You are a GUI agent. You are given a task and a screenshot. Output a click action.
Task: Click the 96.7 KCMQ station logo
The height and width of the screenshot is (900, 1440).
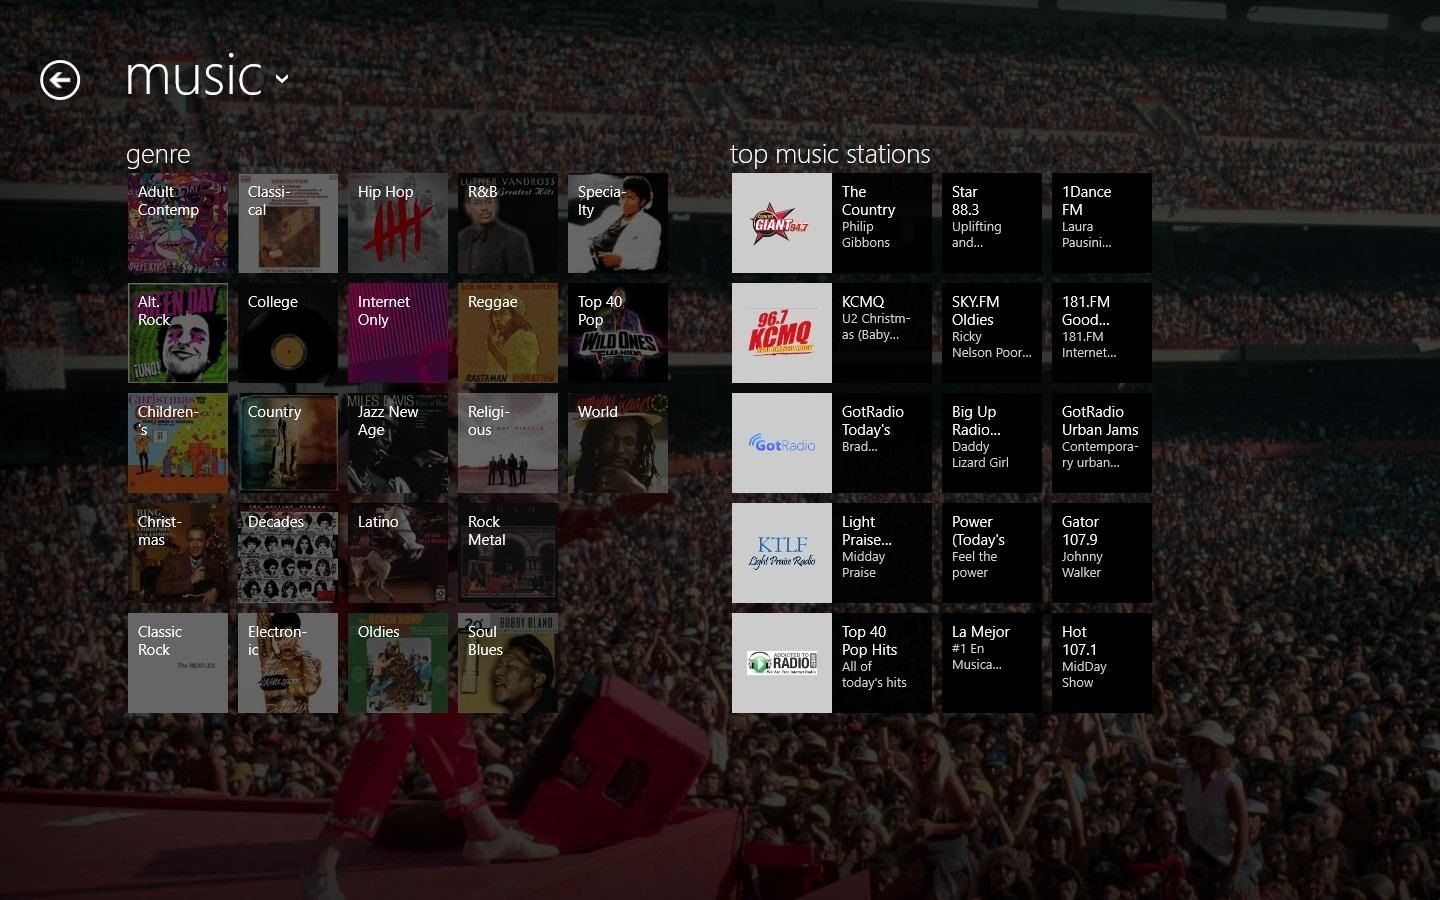[x=782, y=333]
